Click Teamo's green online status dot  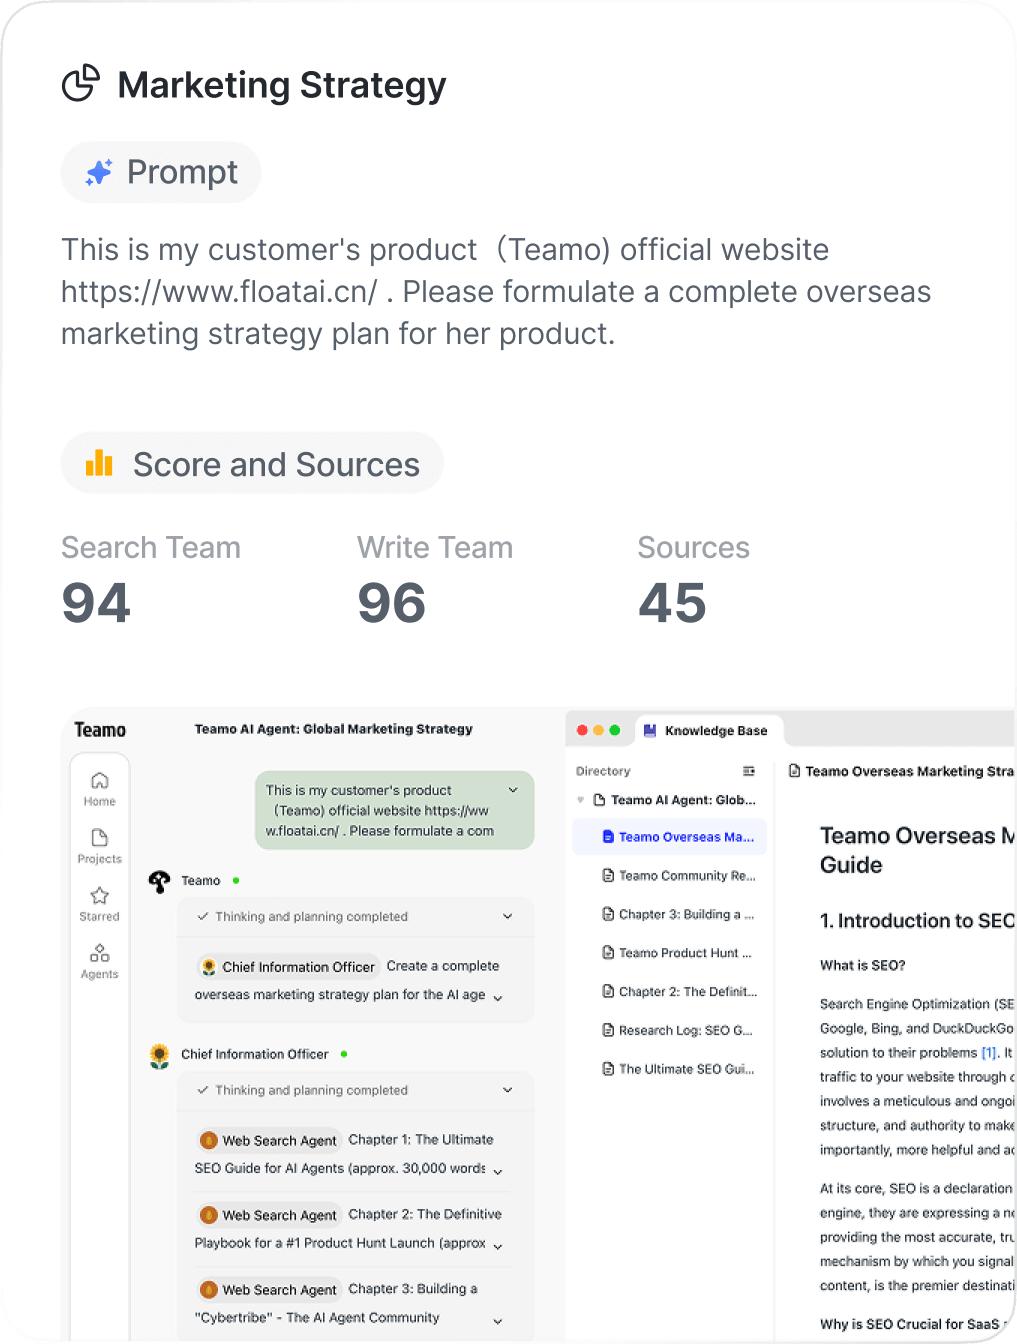coord(236,881)
